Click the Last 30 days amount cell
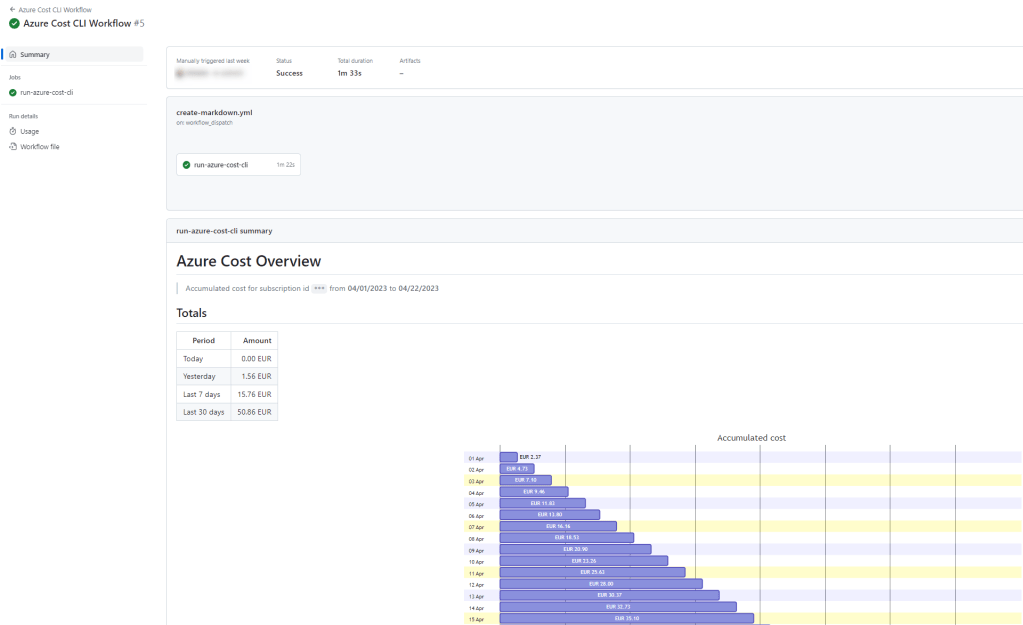The height and width of the screenshot is (625, 1023). tap(254, 412)
